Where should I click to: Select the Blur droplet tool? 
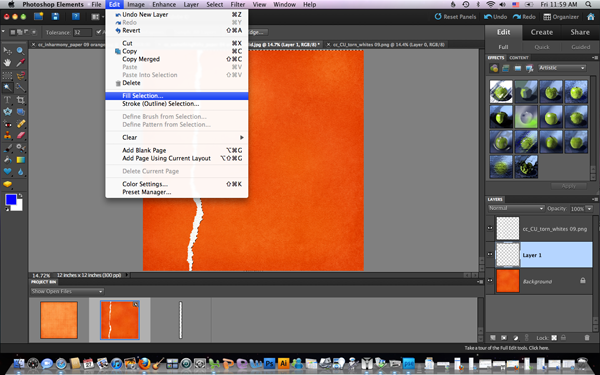[21, 171]
